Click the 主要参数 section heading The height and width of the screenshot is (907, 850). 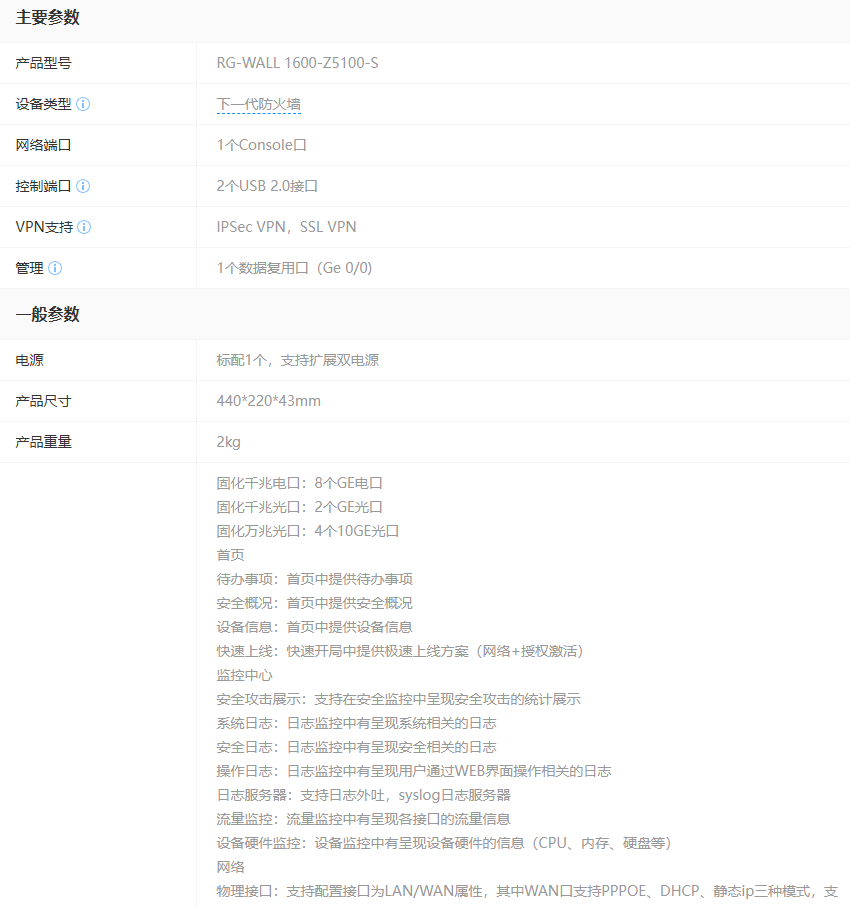(x=47, y=17)
